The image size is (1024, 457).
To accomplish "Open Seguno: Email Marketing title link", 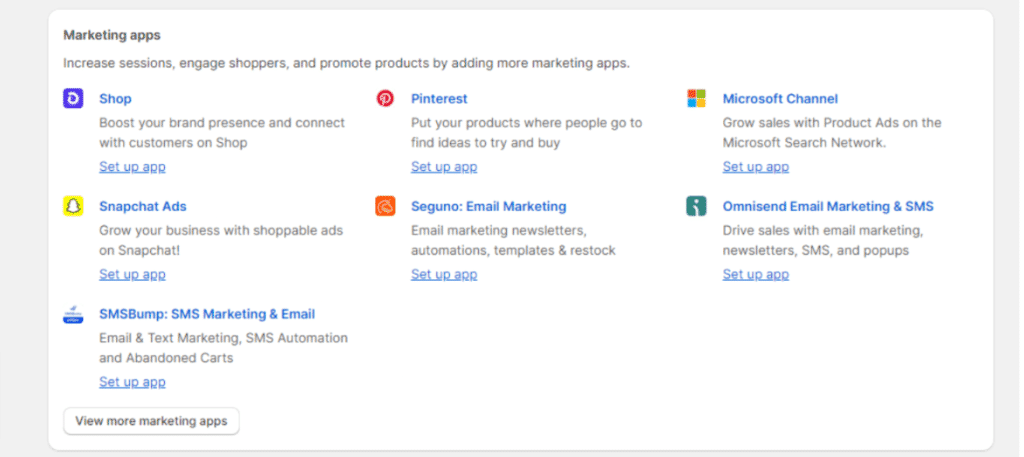I will click(x=488, y=206).
